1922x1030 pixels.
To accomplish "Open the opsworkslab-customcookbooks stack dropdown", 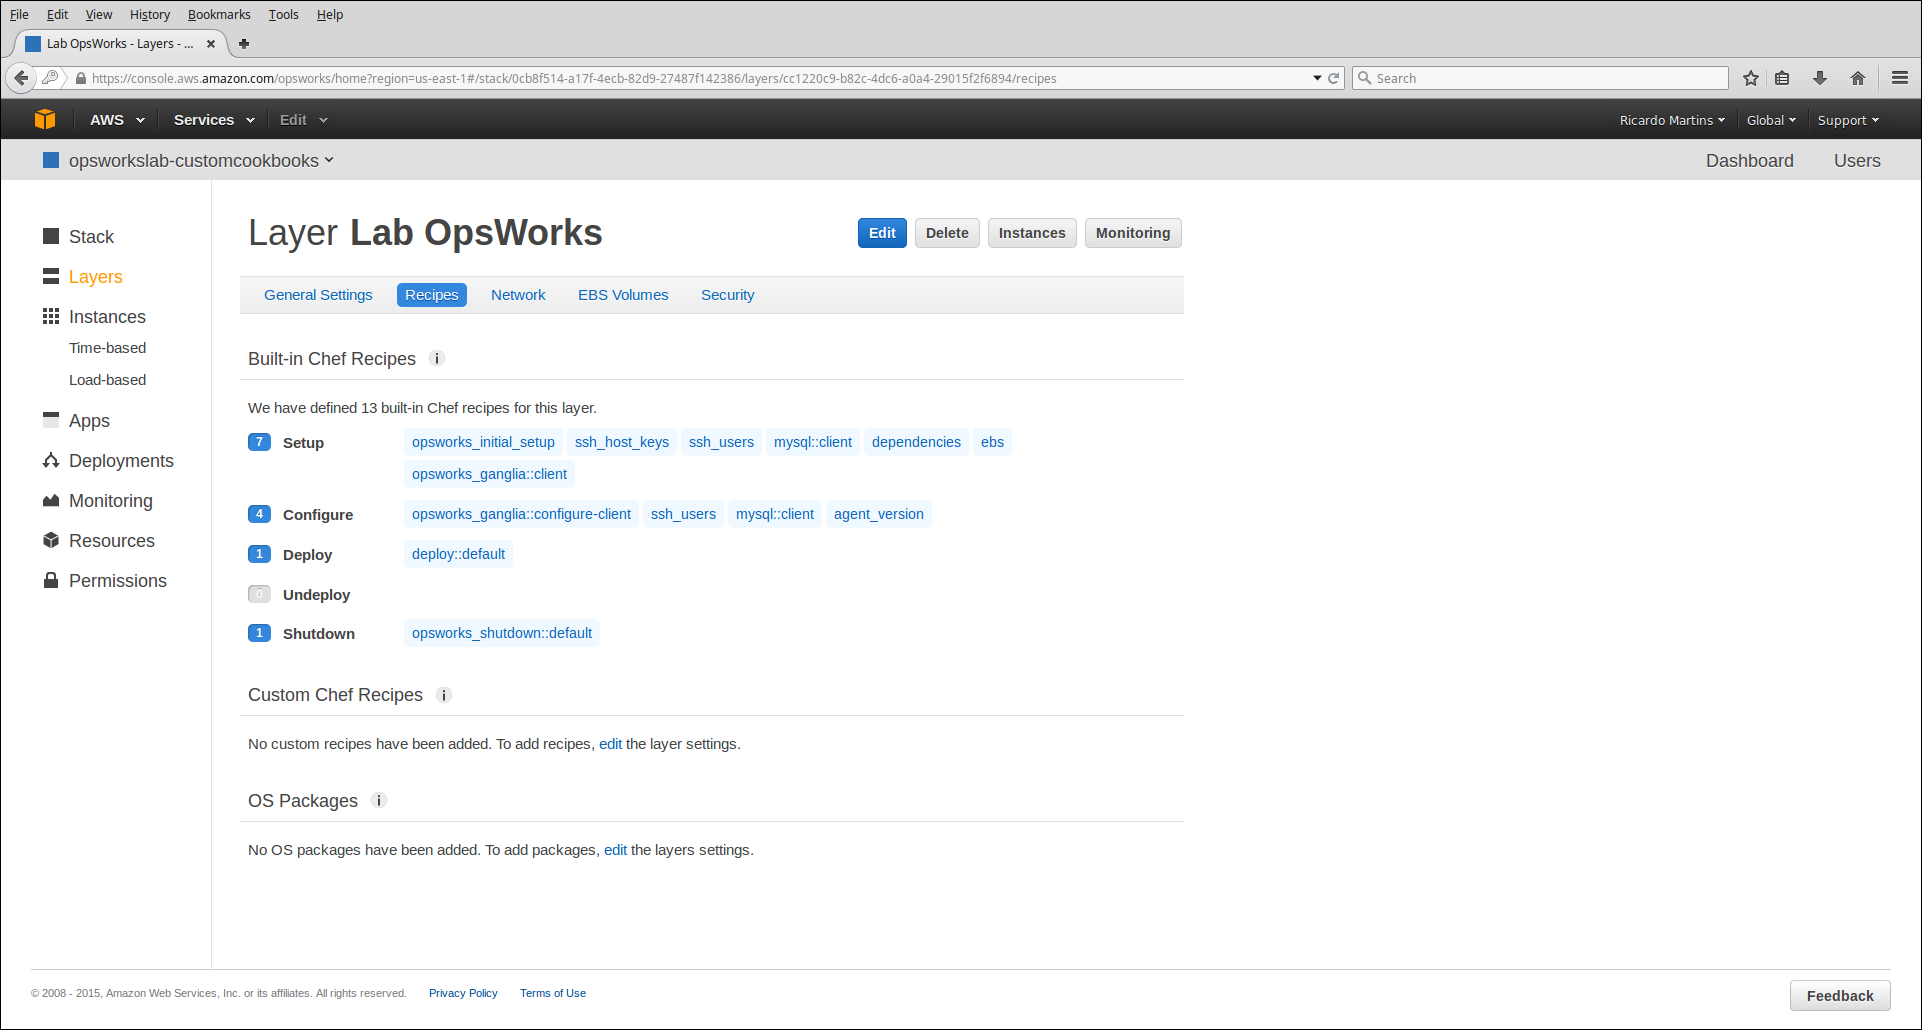I will 198,160.
